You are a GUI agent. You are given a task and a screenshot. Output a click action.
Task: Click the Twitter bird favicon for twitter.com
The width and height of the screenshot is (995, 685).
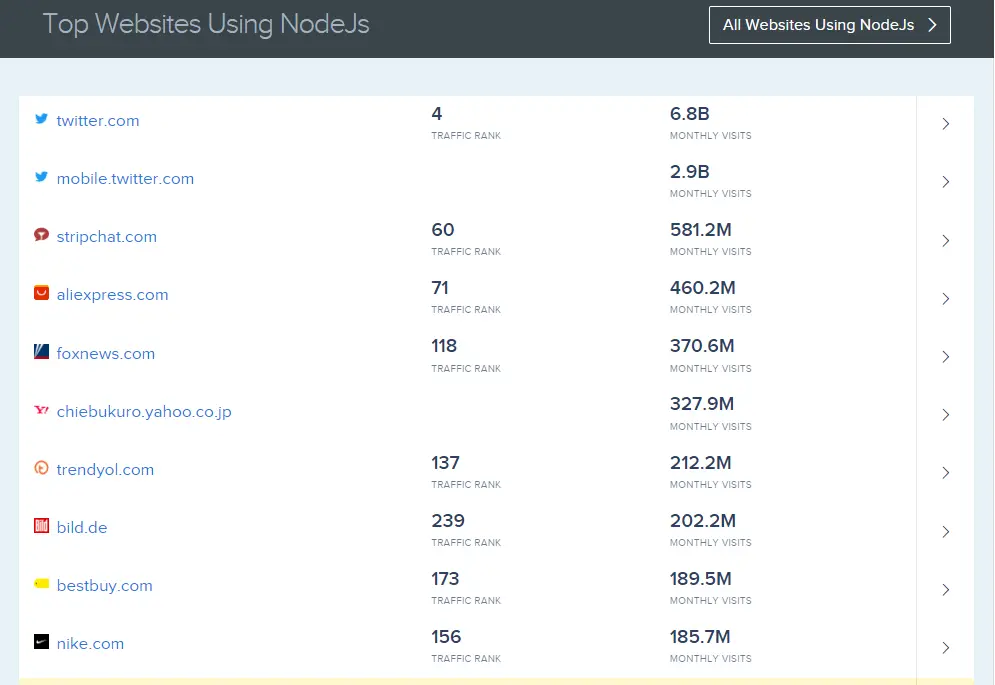click(x=40, y=119)
